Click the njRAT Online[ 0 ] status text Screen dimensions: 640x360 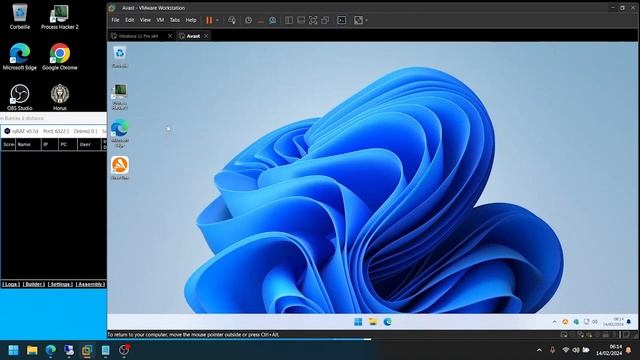[85, 131]
